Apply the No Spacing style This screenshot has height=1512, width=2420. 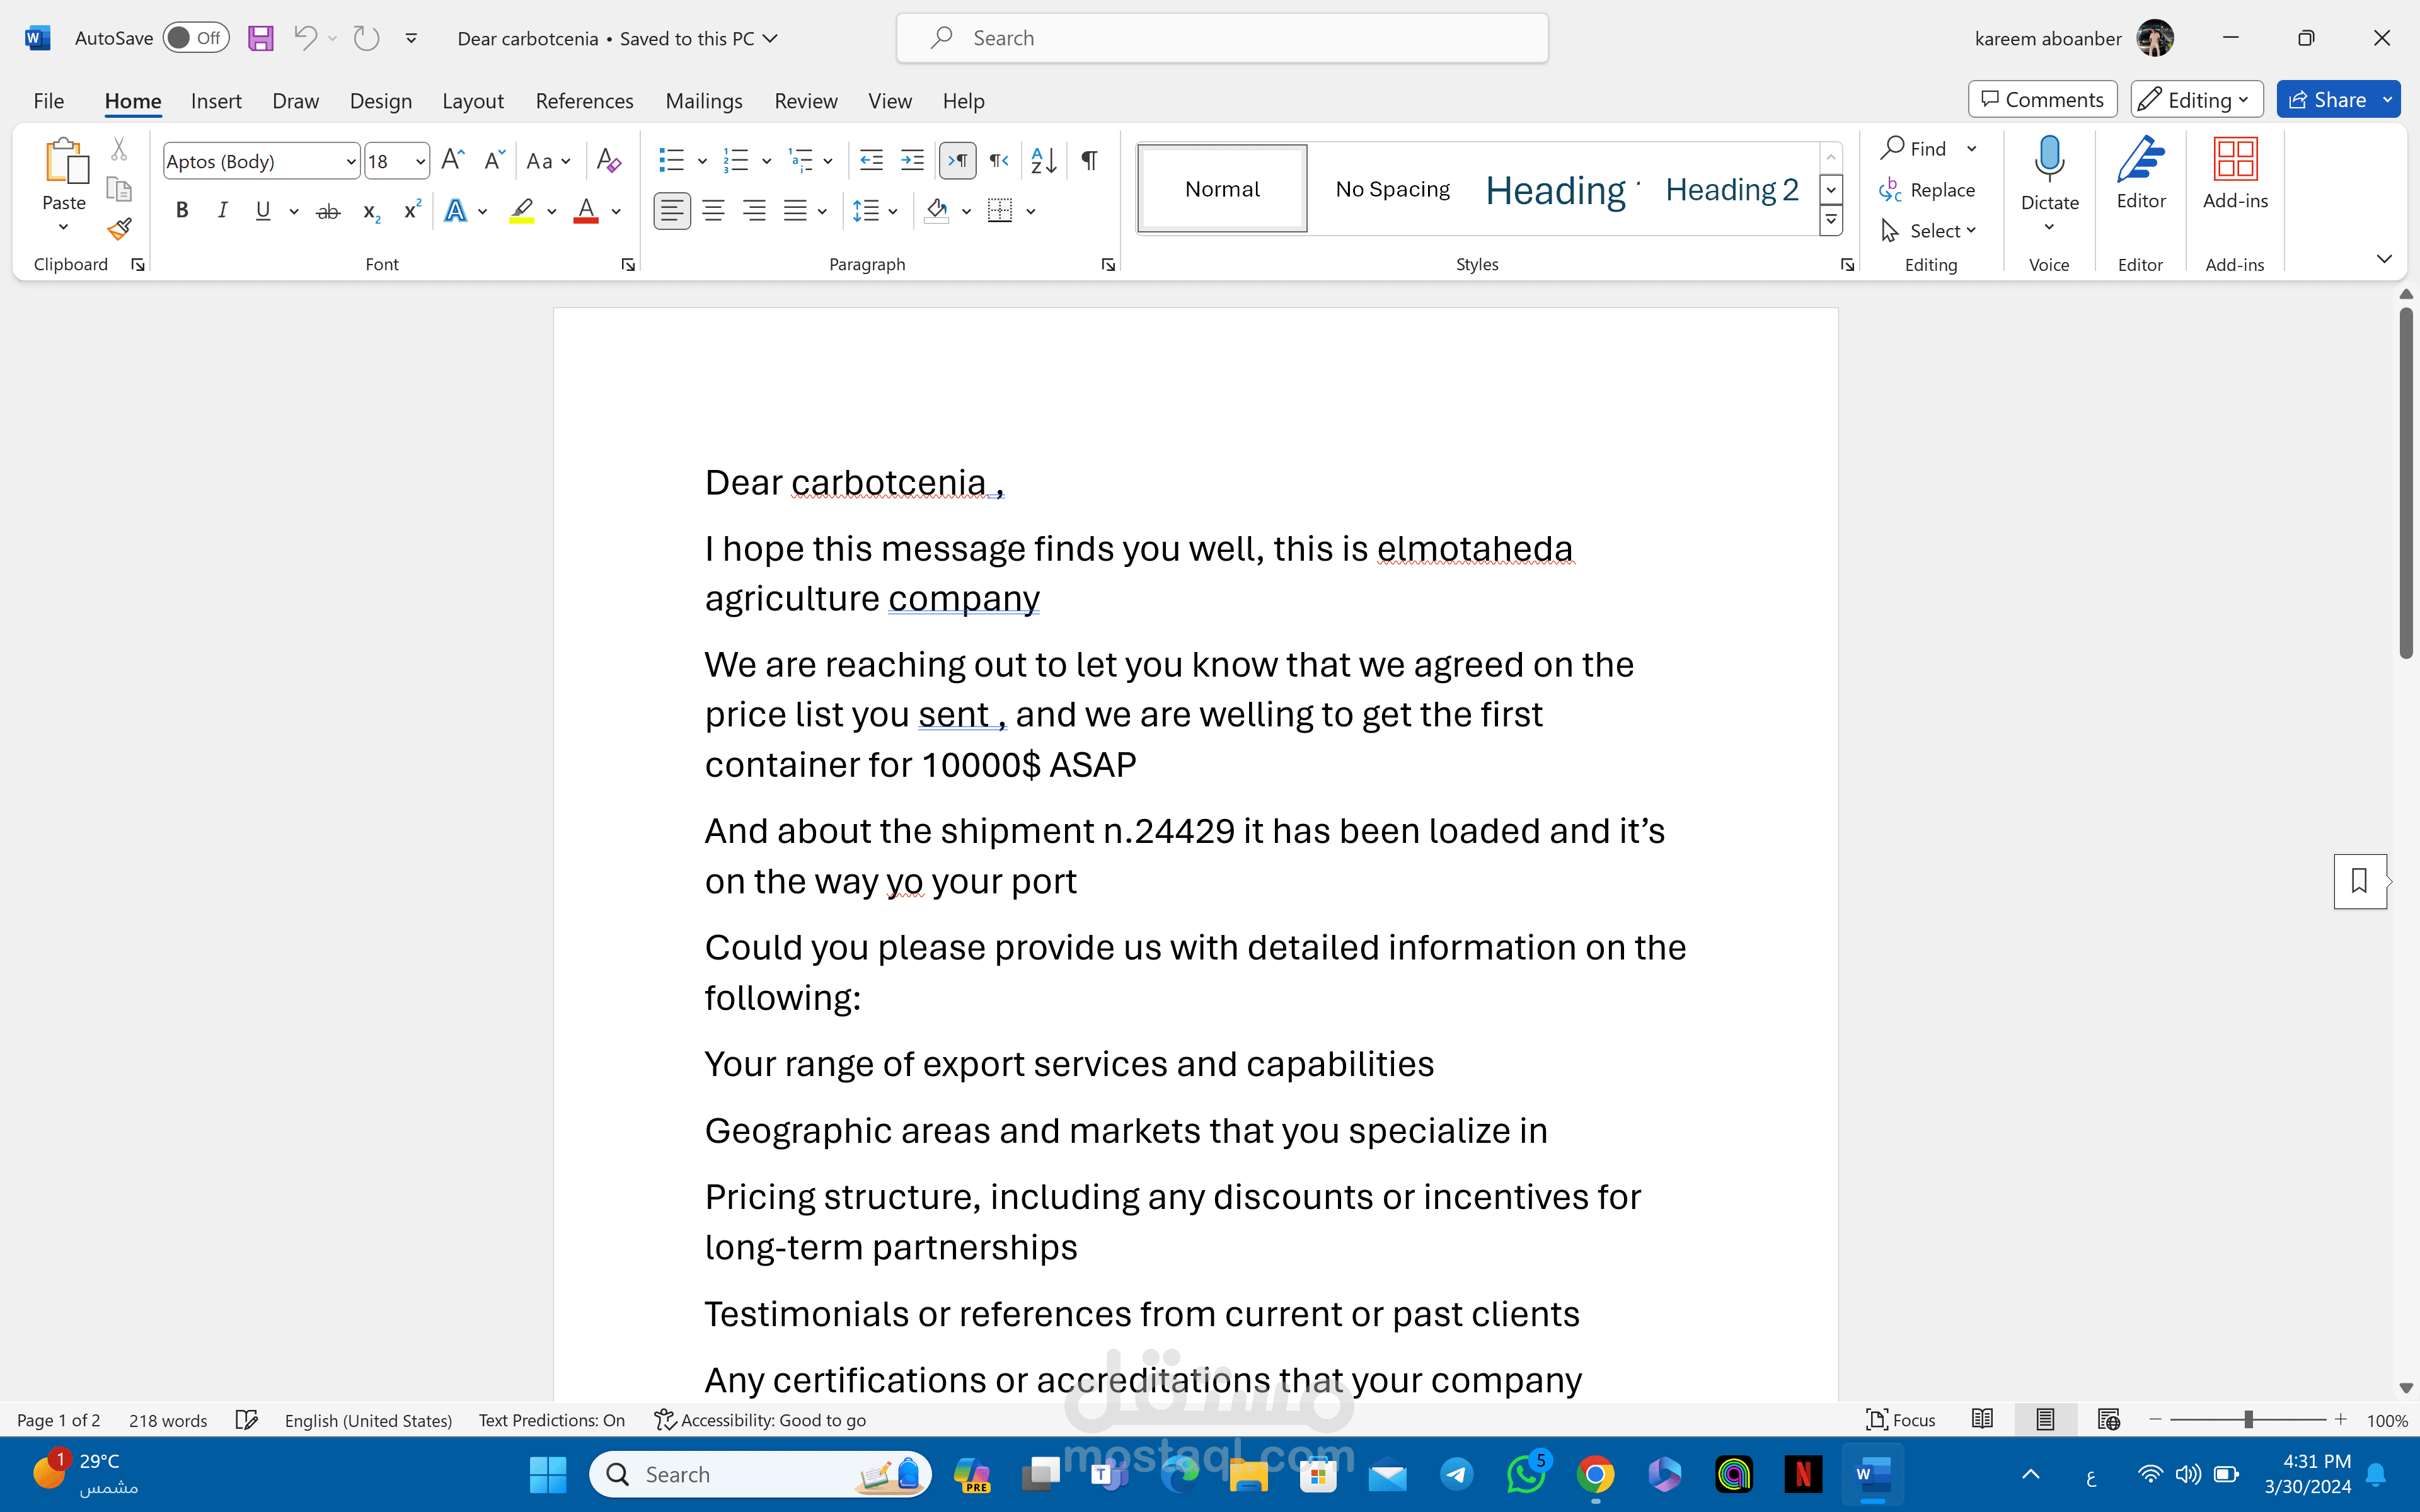tap(1392, 189)
